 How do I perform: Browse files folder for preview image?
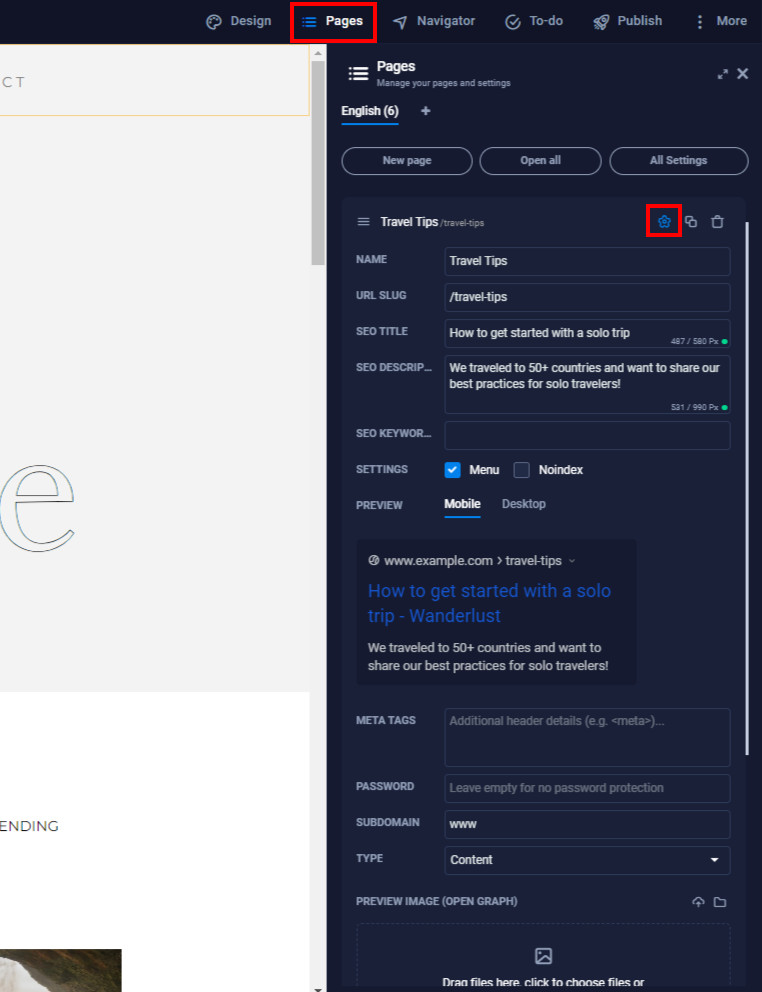pos(720,902)
